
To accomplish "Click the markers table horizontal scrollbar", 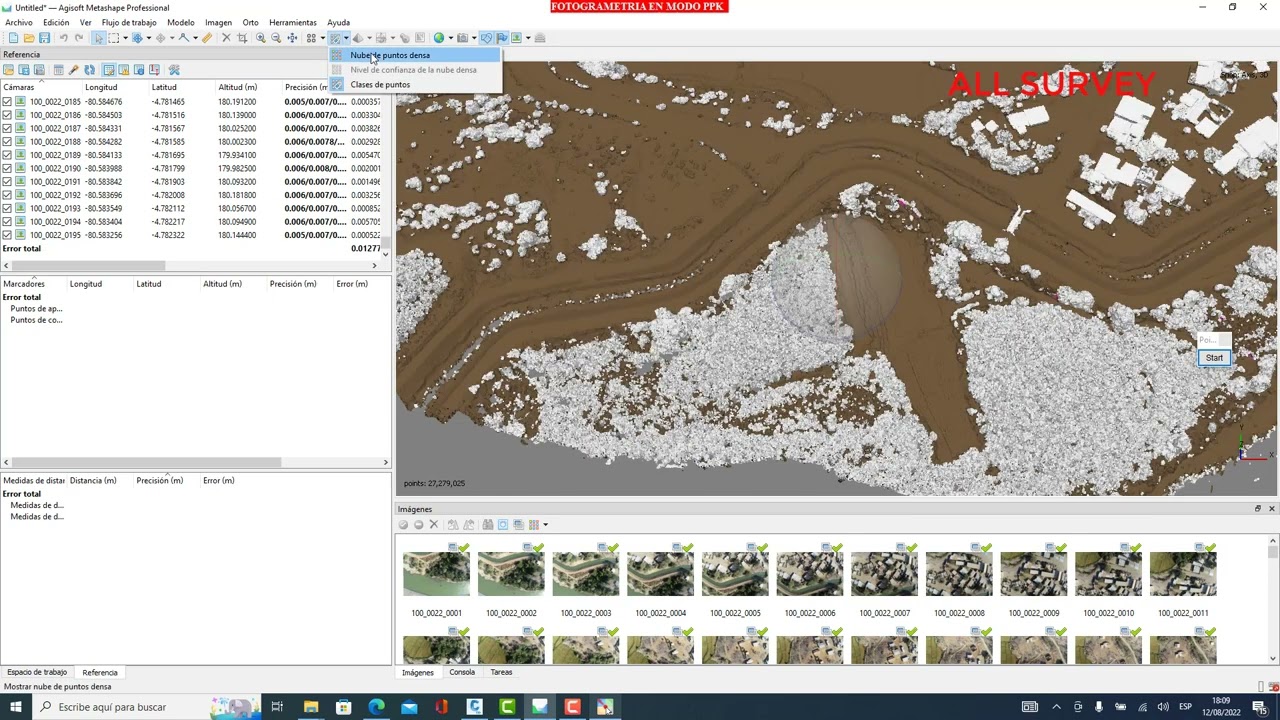I will pyautogui.click(x=196, y=462).
